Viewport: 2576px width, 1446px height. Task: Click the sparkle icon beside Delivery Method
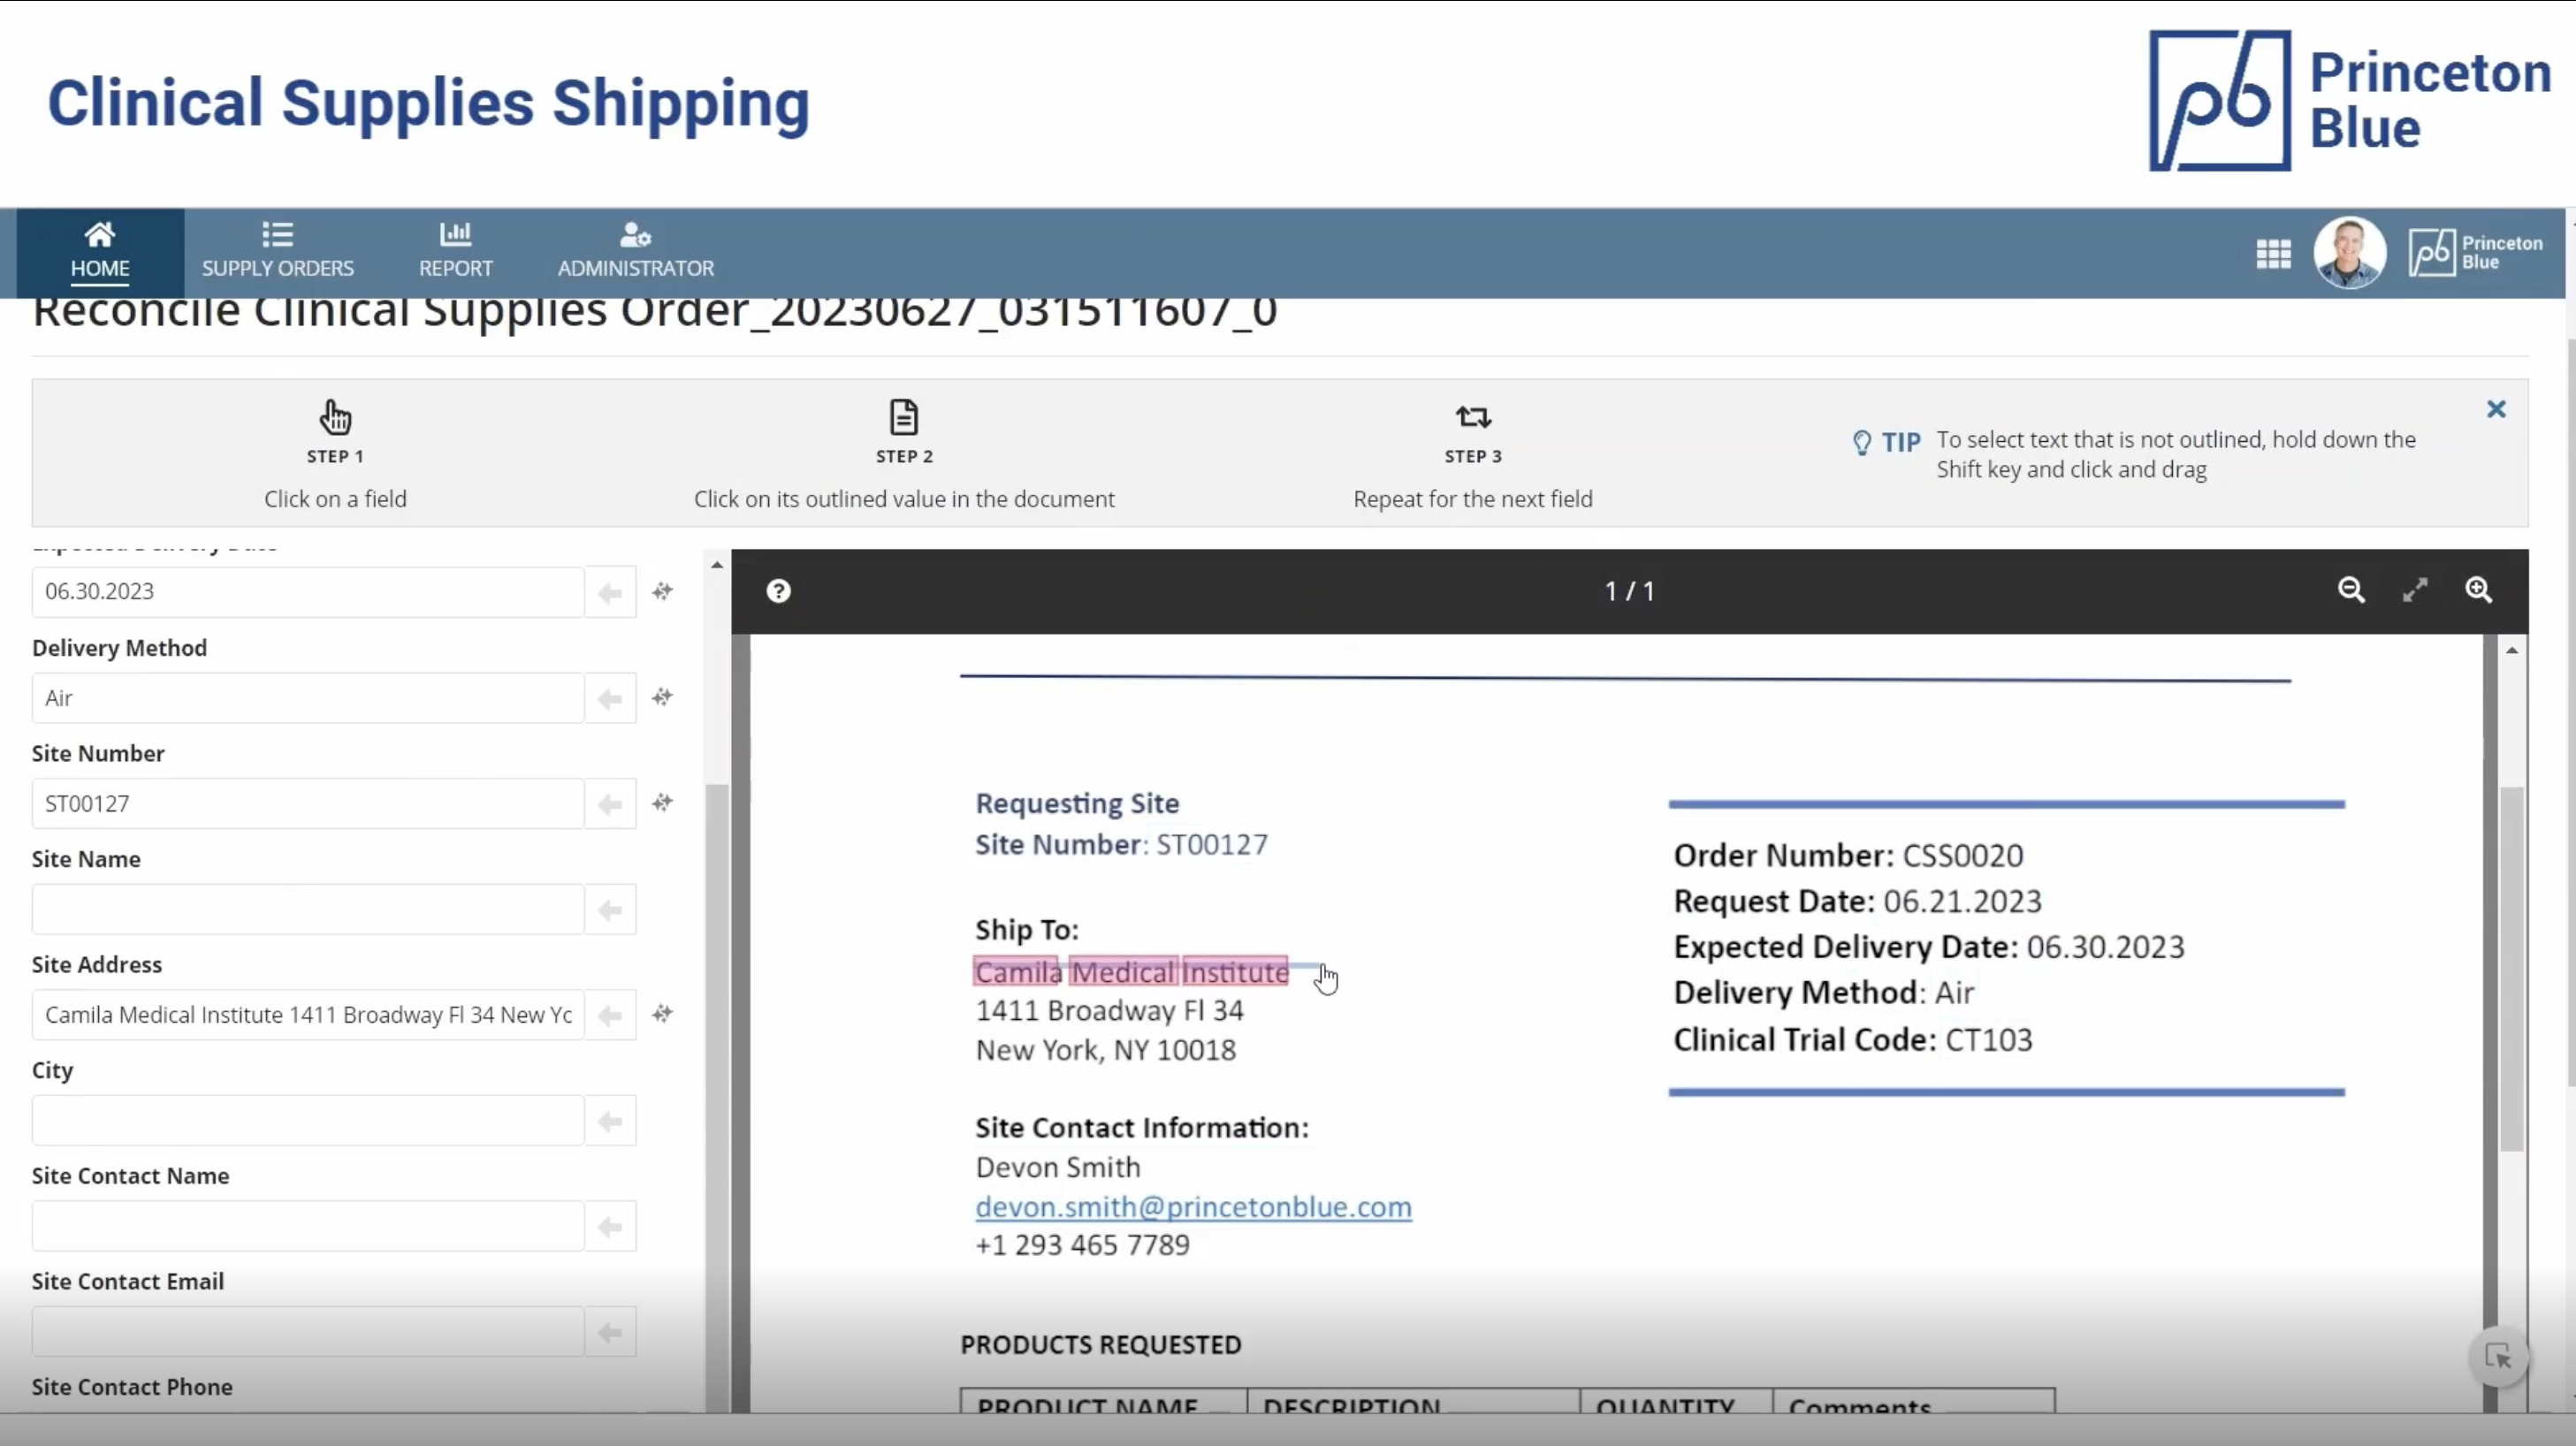click(x=662, y=697)
